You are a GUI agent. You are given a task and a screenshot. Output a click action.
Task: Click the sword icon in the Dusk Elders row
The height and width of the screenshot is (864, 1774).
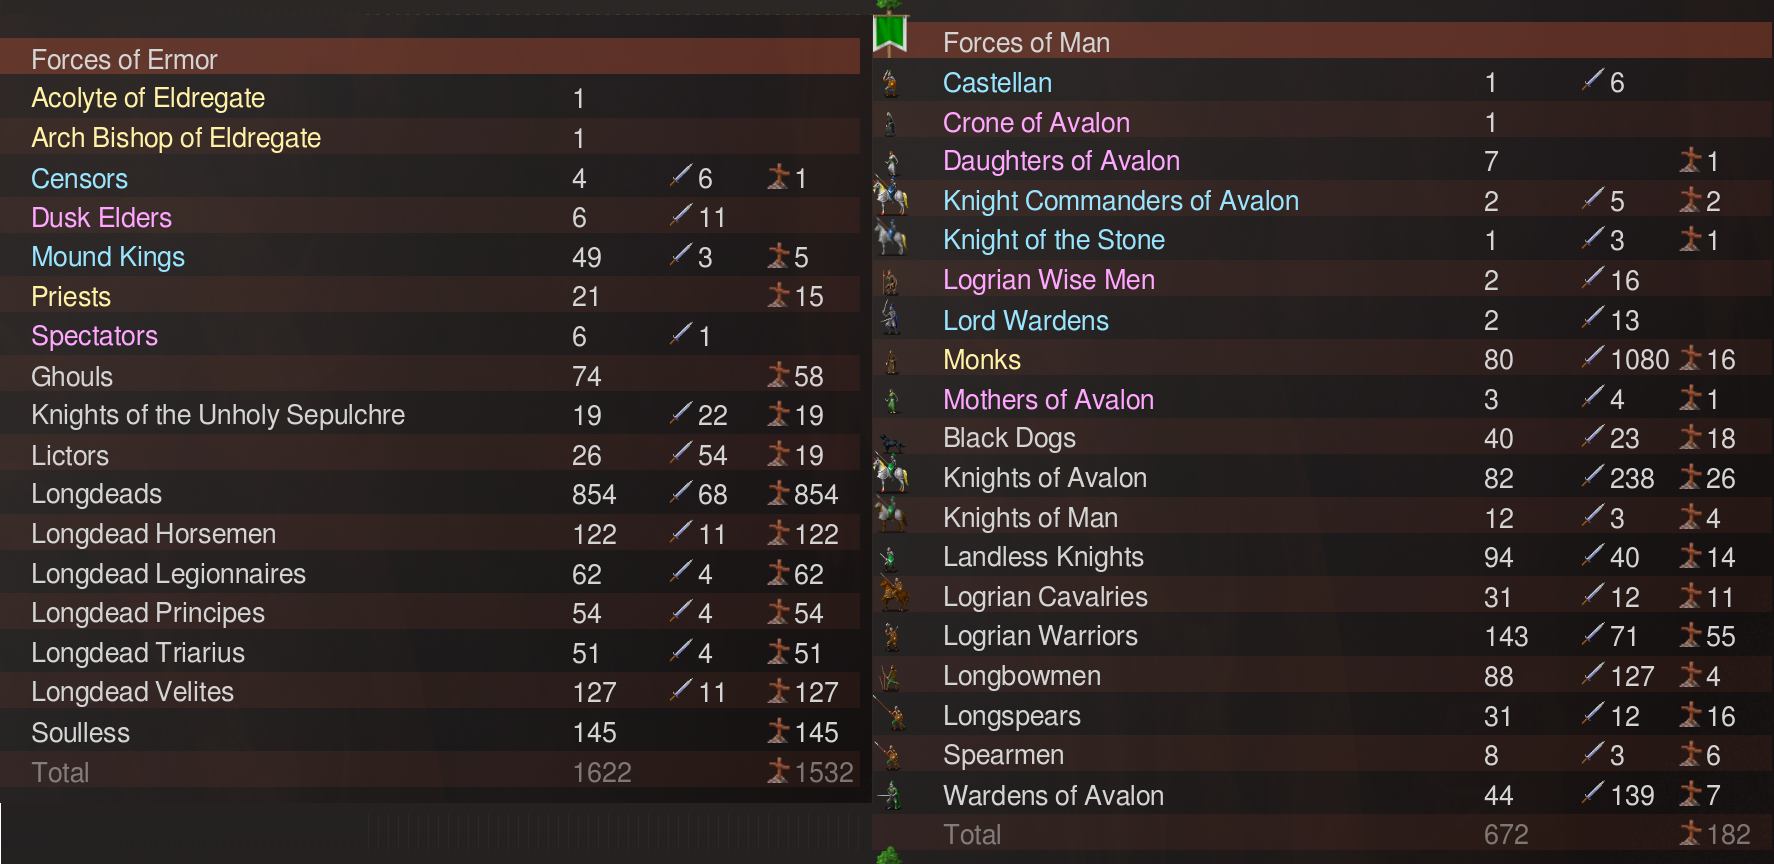[681, 216]
